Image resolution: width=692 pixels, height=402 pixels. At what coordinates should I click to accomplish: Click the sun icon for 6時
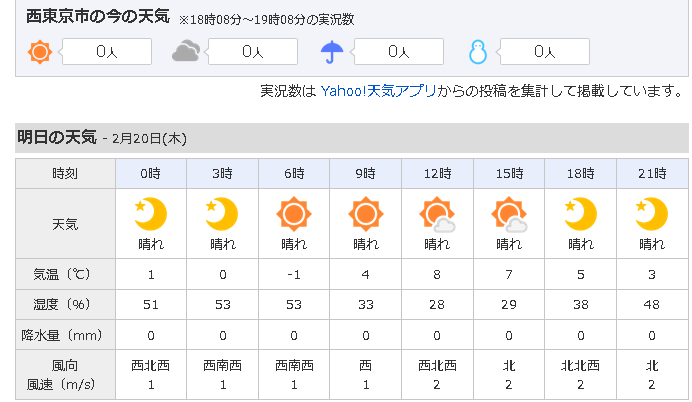click(294, 214)
